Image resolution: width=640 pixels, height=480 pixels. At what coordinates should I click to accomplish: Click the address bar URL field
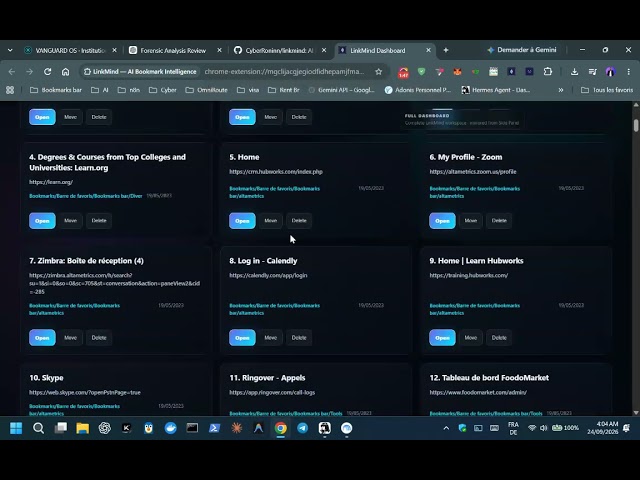coord(284,72)
